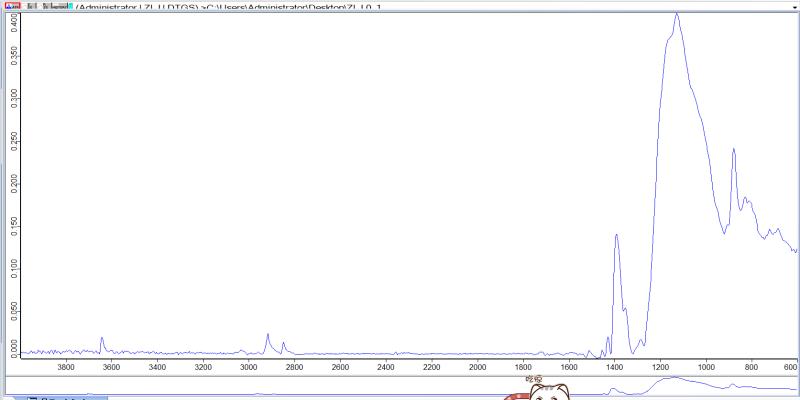Click the 3200 wavenumber axis label
The width and height of the screenshot is (800, 400).
click(x=203, y=367)
